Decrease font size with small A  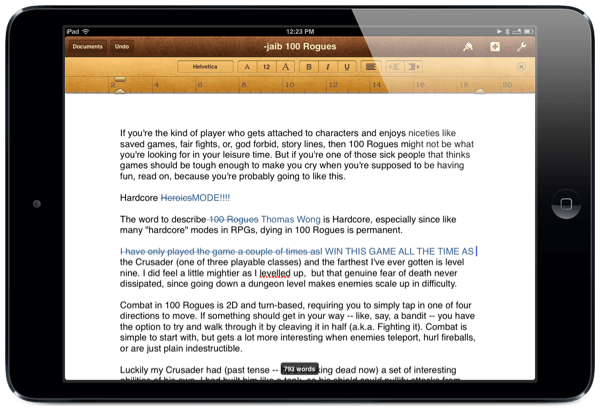[247, 67]
